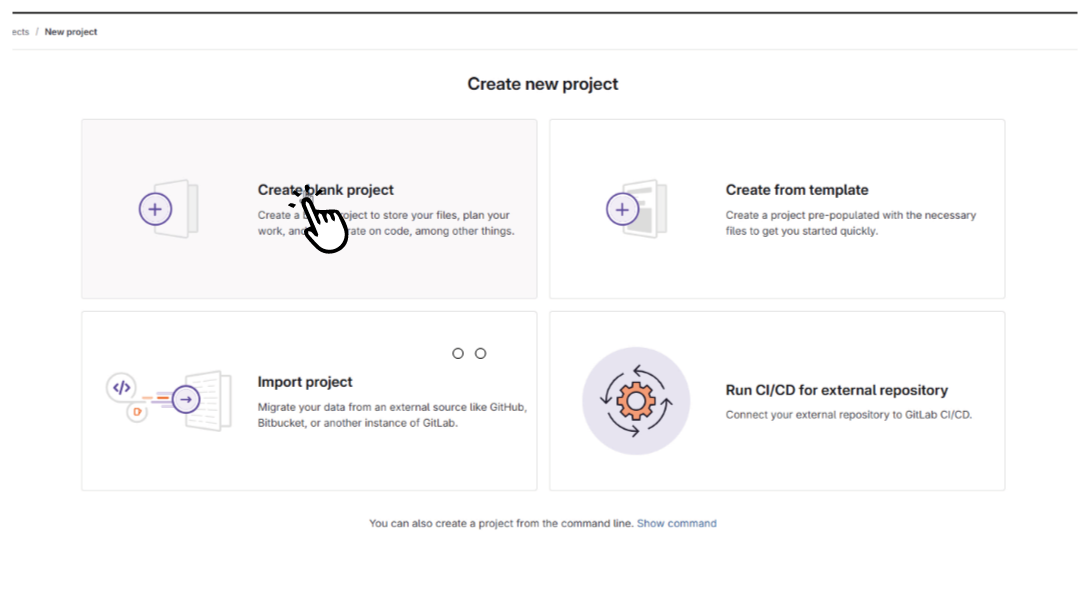Click the orange gear CI/CD icon
The width and height of the screenshot is (1090, 596).
pos(636,401)
